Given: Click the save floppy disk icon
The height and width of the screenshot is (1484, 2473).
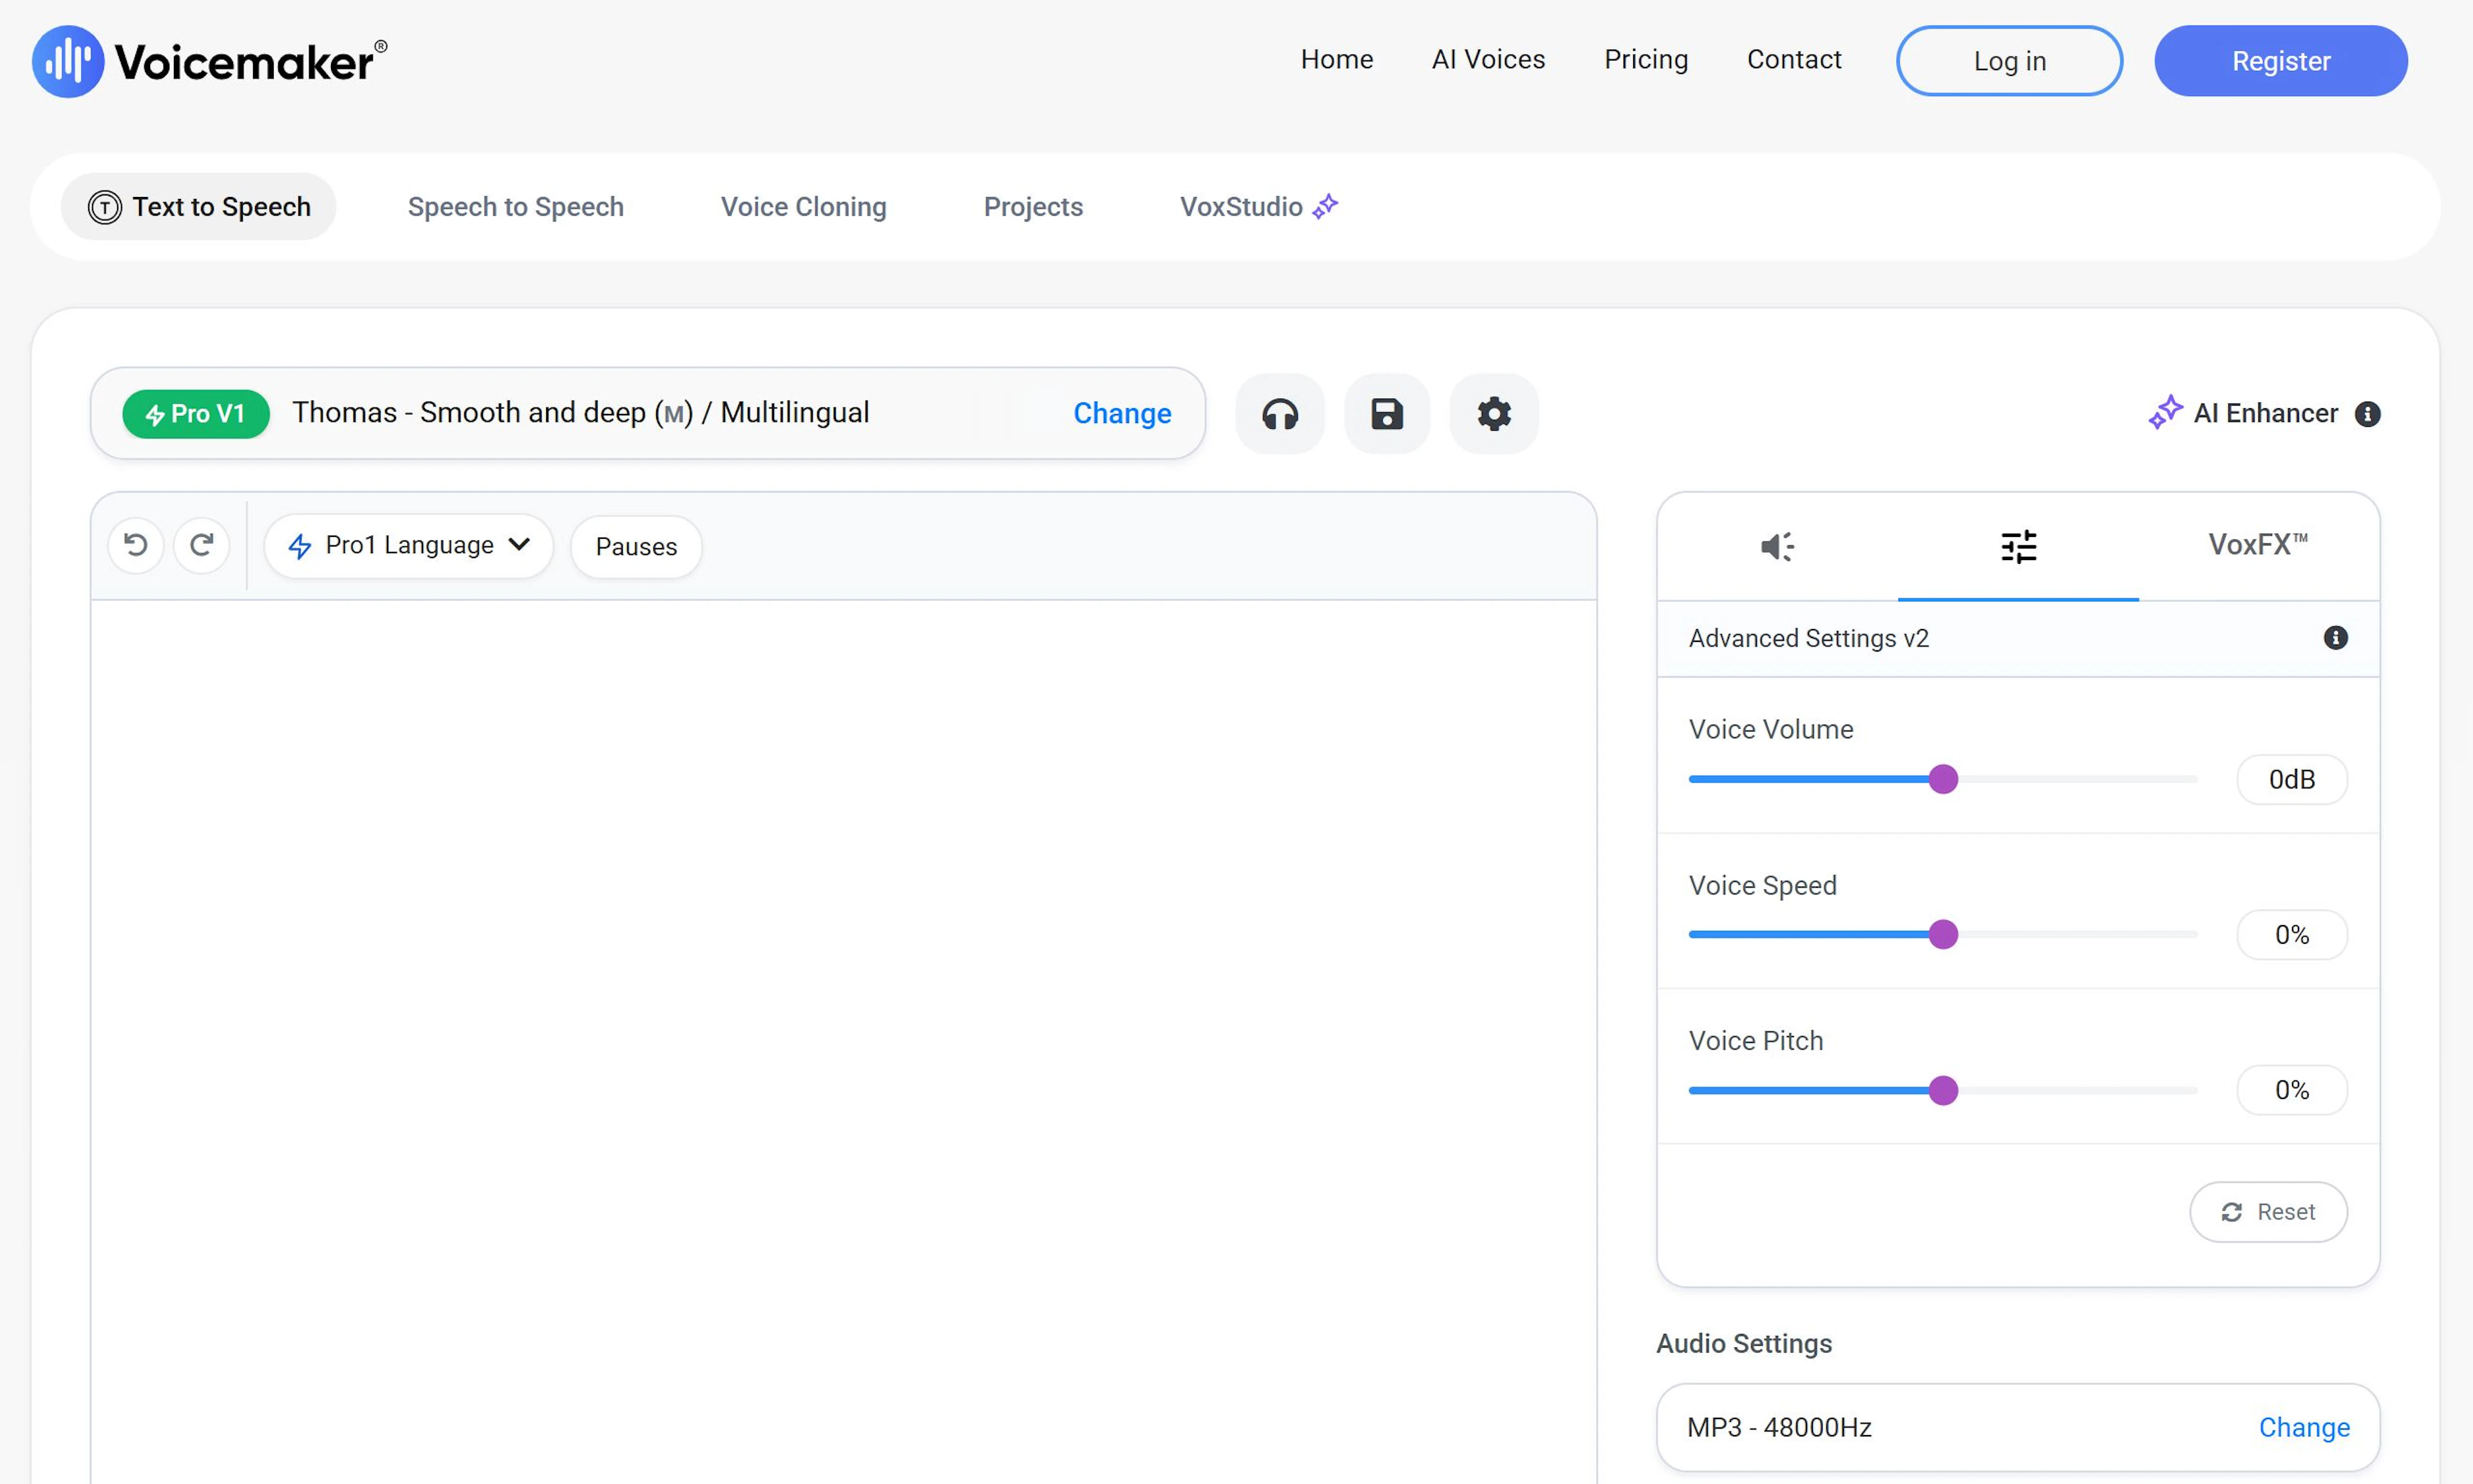Looking at the screenshot, I should [x=1386, y=414].
